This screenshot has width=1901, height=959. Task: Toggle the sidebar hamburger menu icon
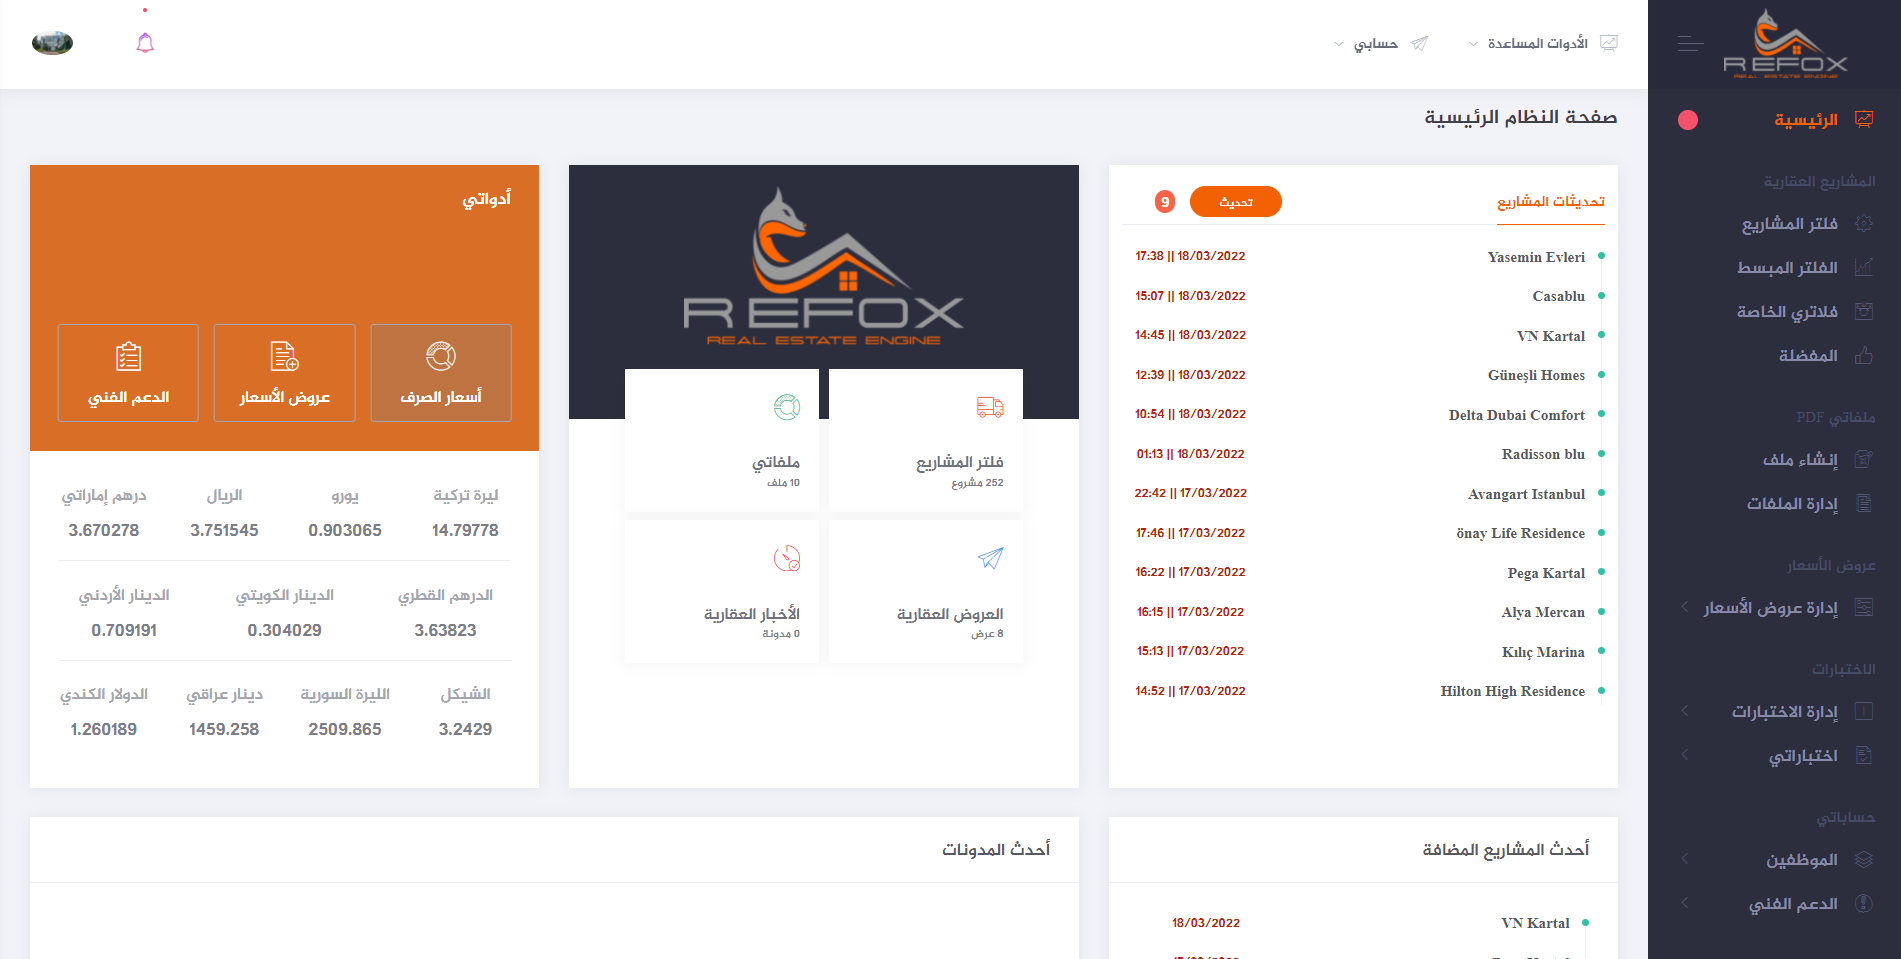(1690, 44)
